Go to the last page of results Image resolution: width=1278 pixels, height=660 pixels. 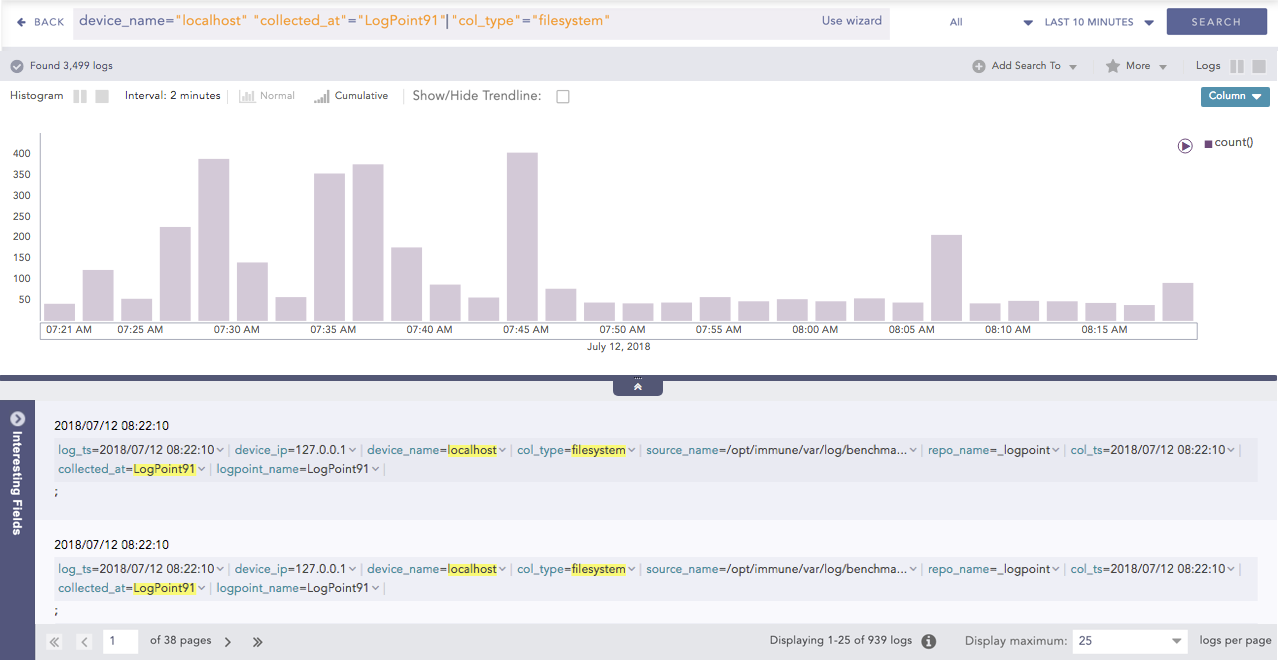pos(257,642)
